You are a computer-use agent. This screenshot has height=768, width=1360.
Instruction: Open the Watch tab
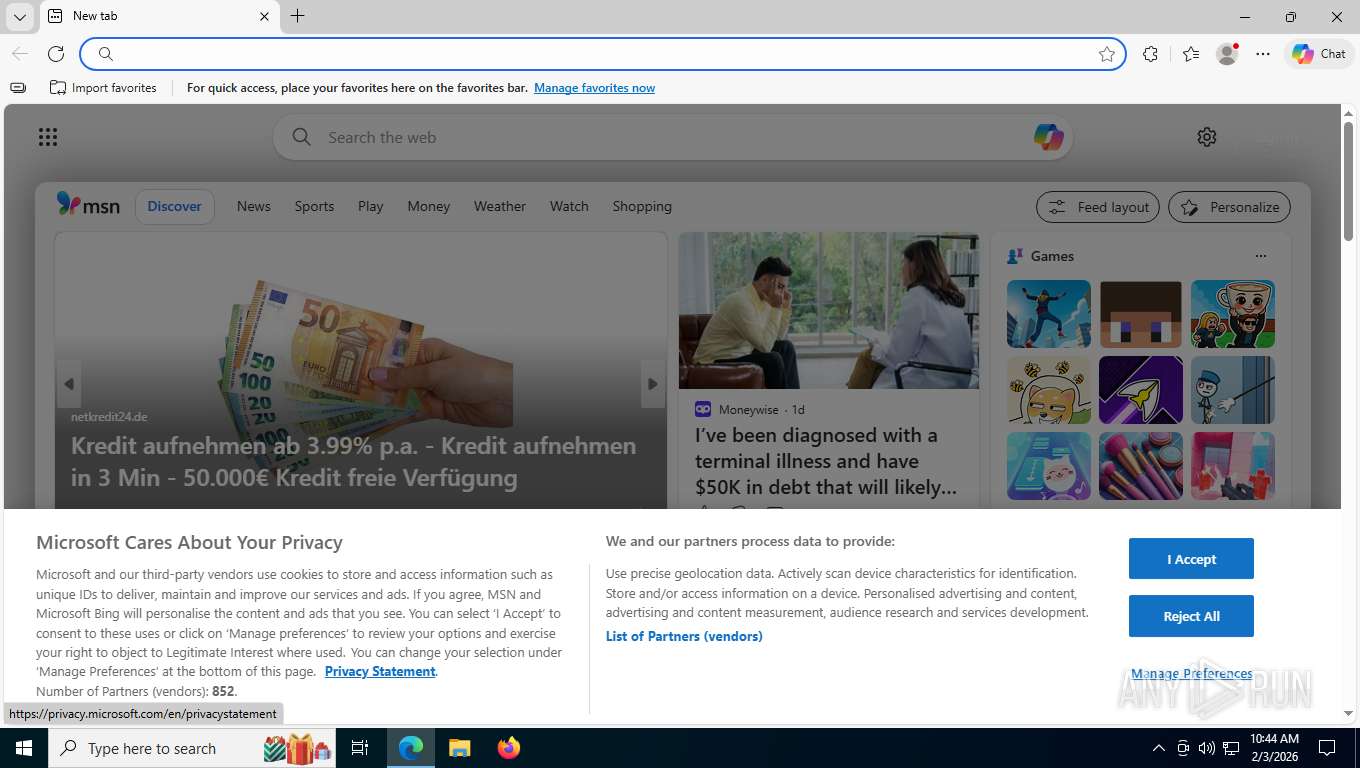pos(569,206)
